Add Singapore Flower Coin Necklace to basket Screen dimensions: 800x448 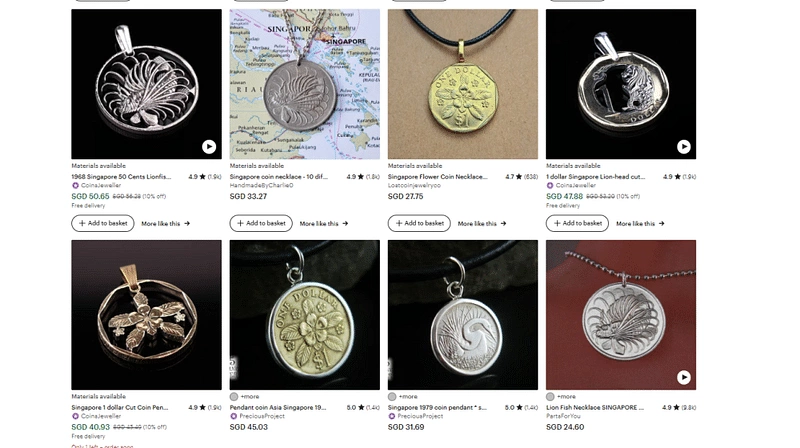click(419, 223)
